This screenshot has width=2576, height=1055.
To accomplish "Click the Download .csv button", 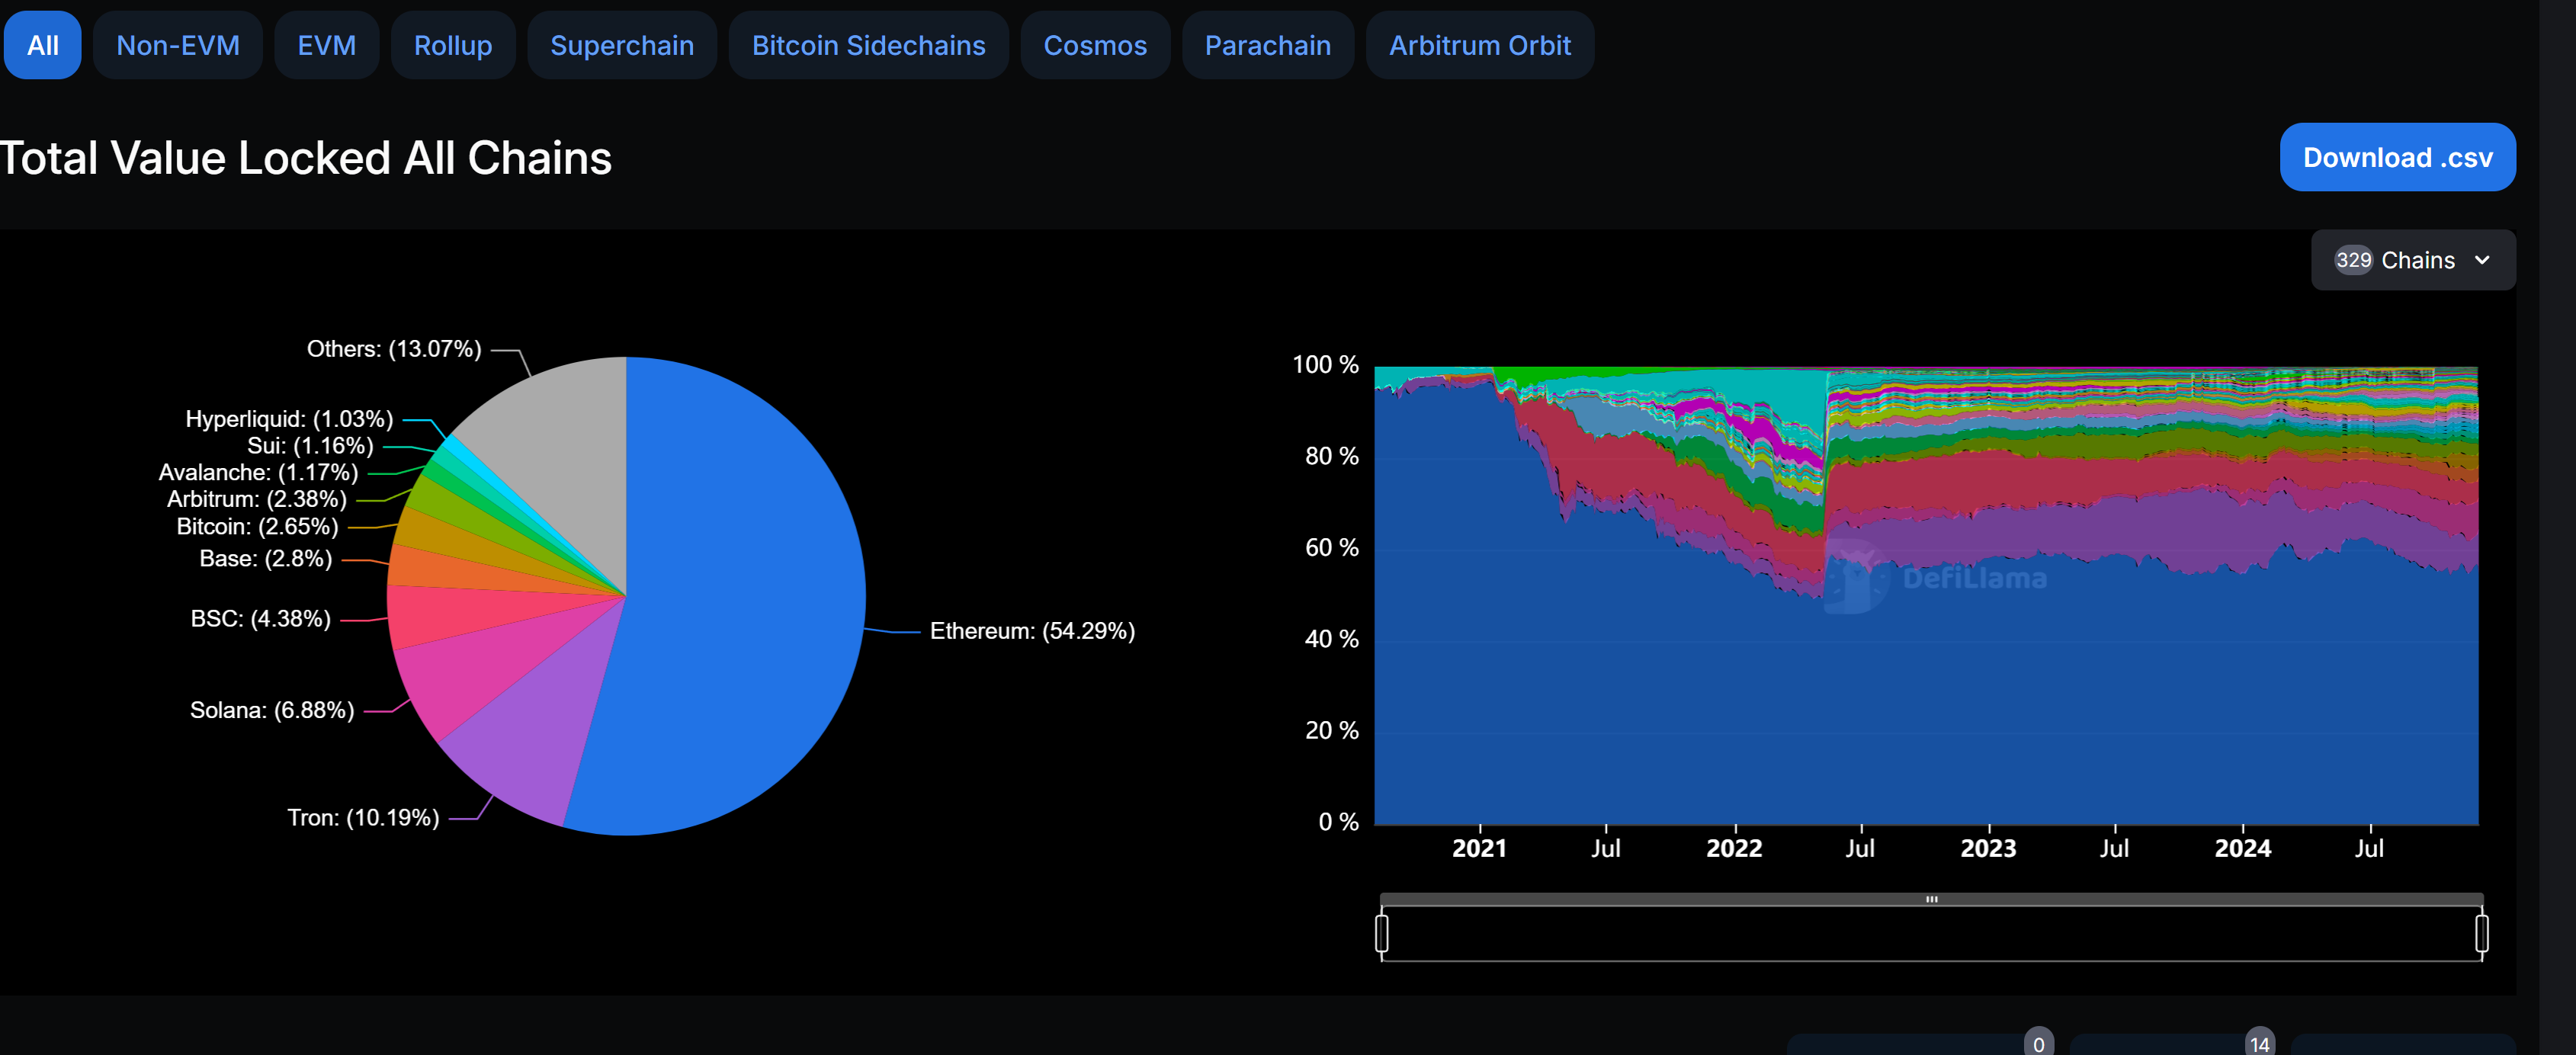I will point(2397,157).
